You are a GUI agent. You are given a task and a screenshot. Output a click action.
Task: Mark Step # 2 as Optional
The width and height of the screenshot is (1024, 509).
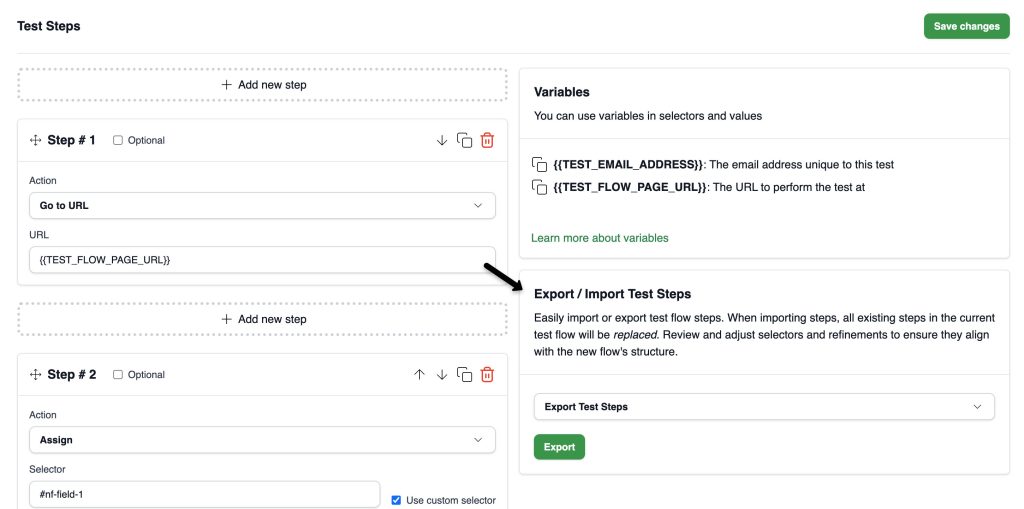(118, 374)
